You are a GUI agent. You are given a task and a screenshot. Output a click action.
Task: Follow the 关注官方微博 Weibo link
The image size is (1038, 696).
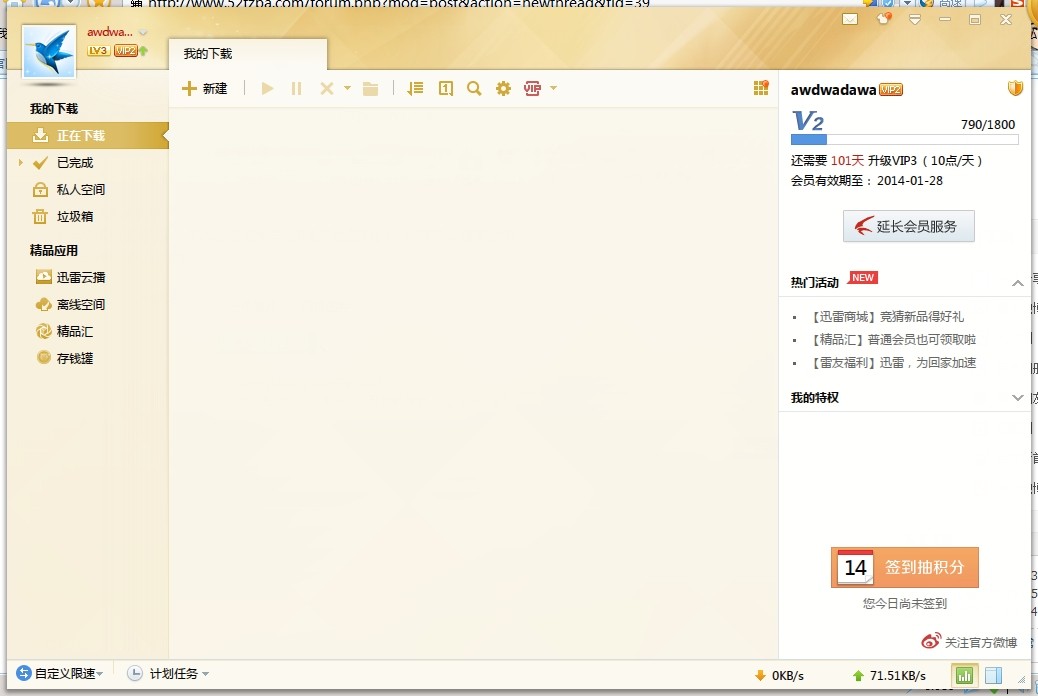(969, 642)
